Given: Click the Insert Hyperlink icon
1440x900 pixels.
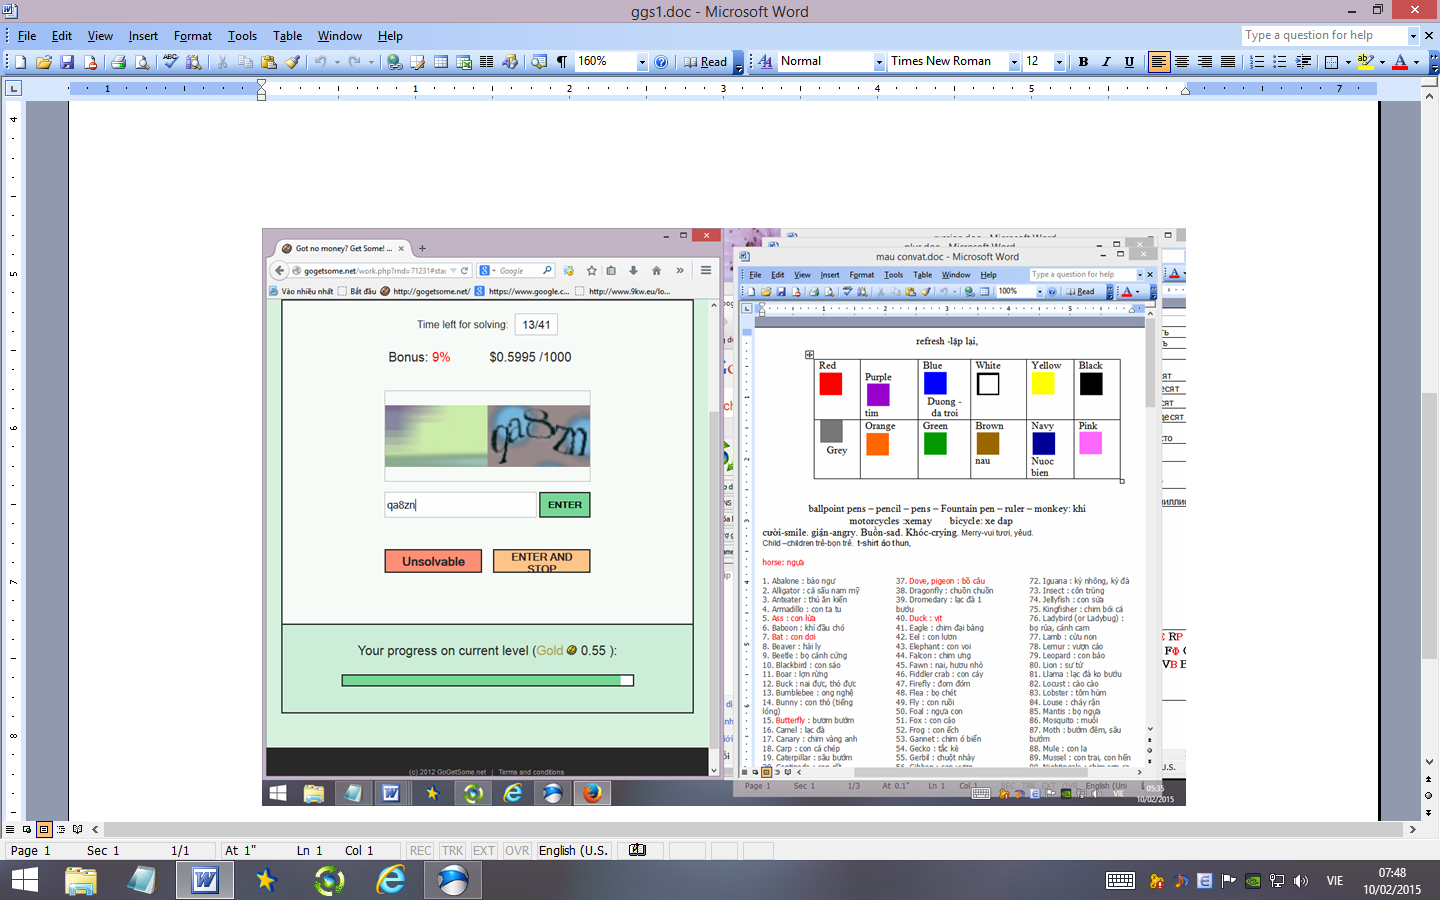Looking at the screenshot, I should (395, 62).
